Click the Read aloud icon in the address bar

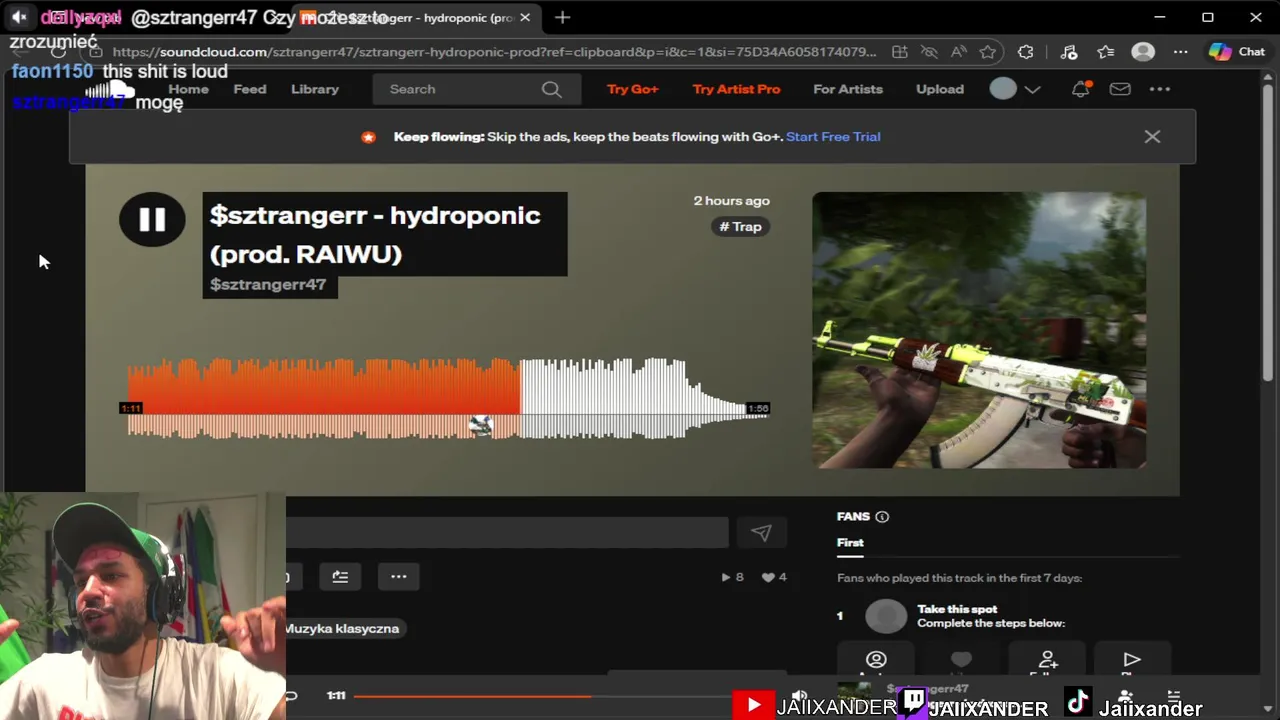coord(958,52)
